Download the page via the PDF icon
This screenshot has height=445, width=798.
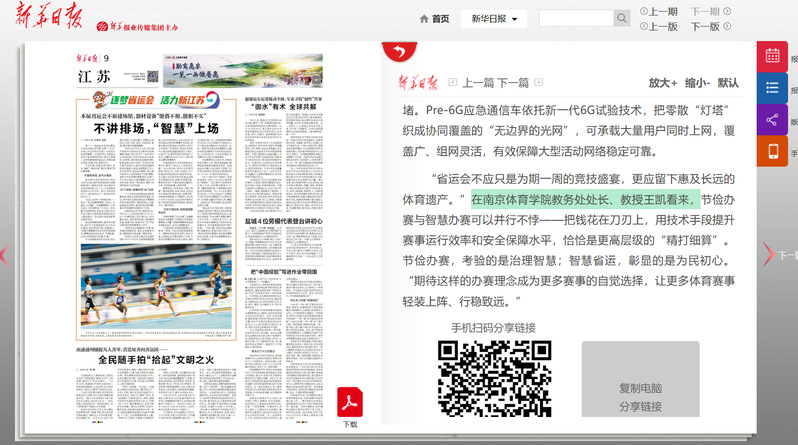point(350,402)
